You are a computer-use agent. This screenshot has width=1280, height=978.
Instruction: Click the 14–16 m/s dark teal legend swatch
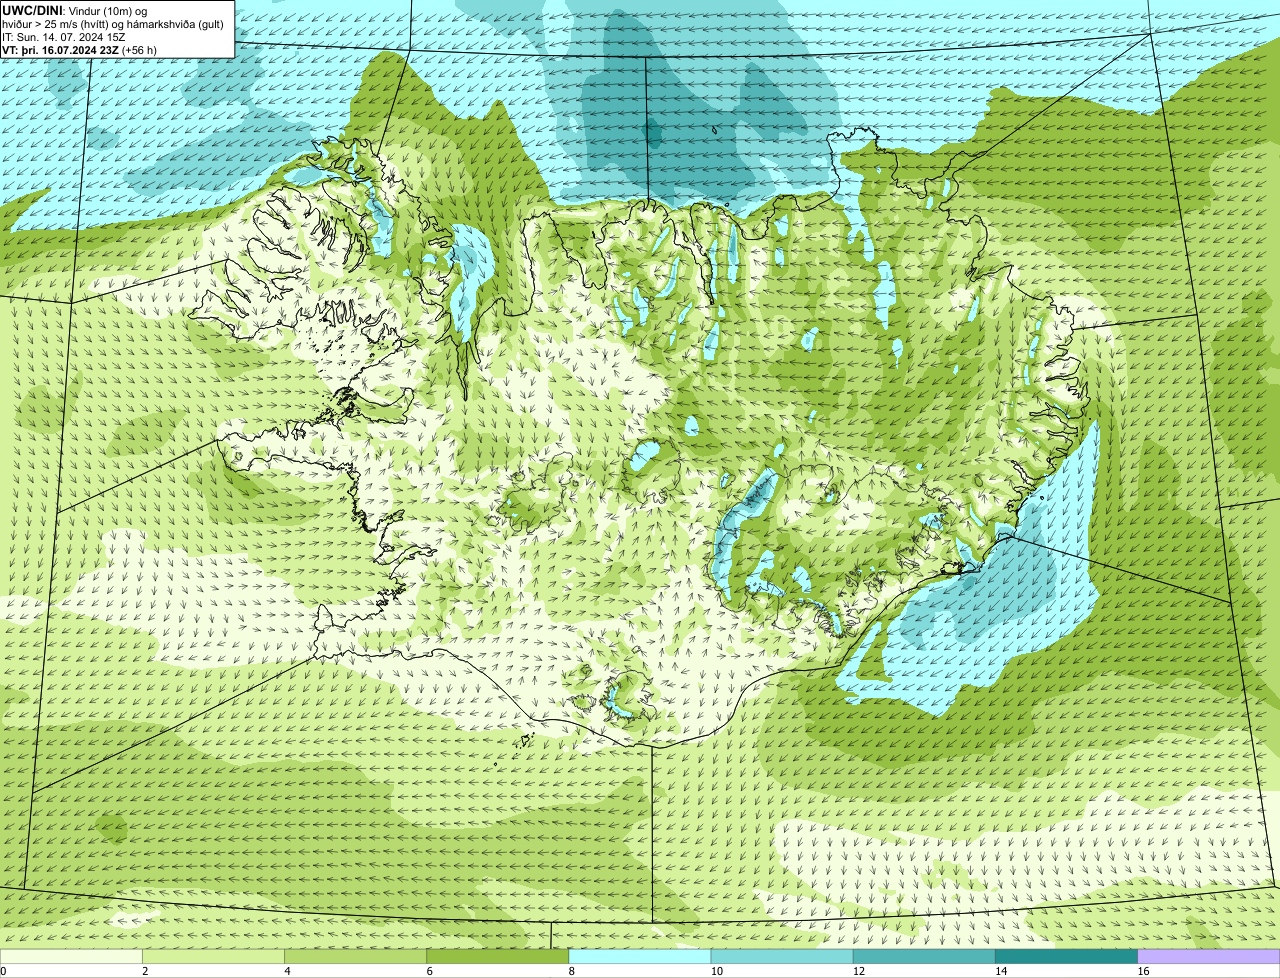(x=1066, y=957)
